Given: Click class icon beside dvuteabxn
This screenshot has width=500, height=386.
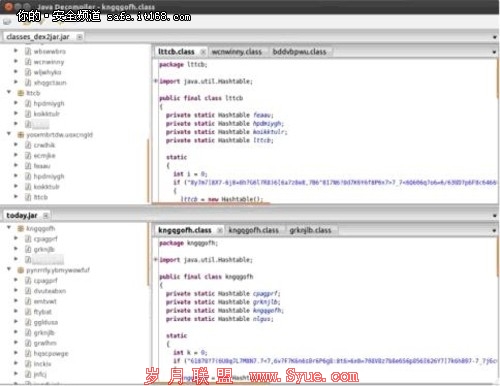Looking at the screenshot, I should (28, 291).
